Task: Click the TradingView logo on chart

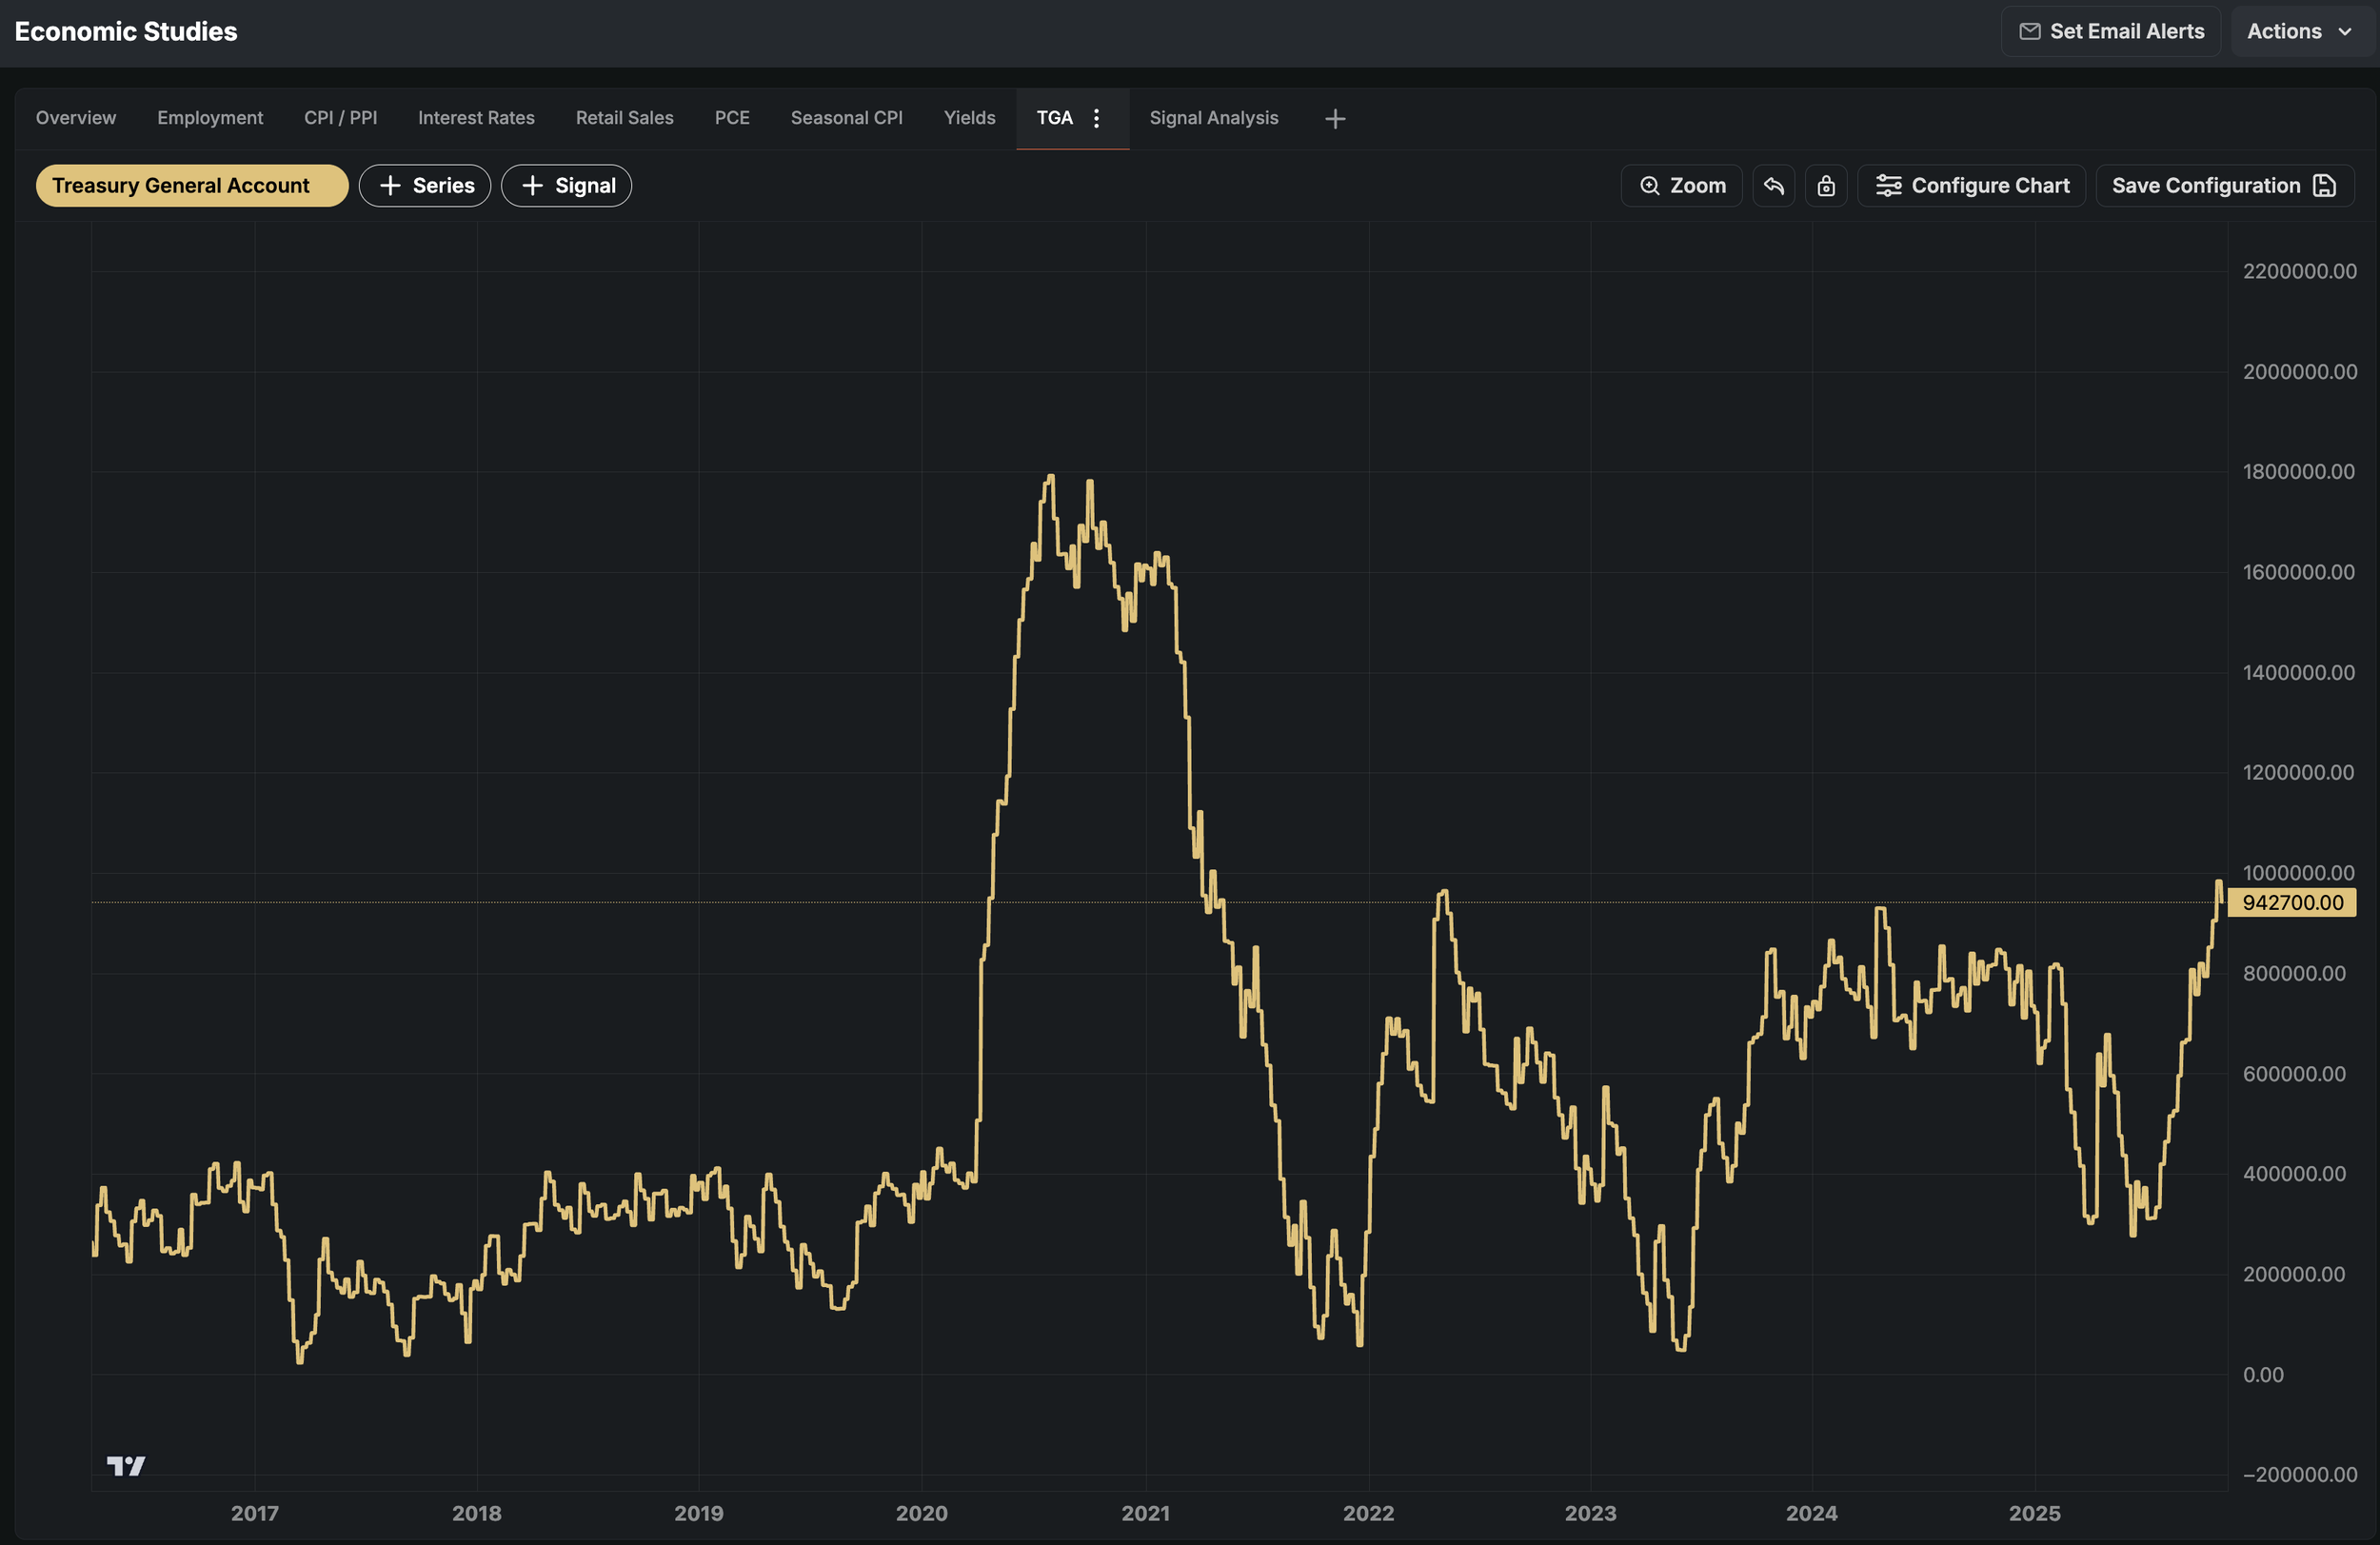Action: click(x=126, y=1465)
